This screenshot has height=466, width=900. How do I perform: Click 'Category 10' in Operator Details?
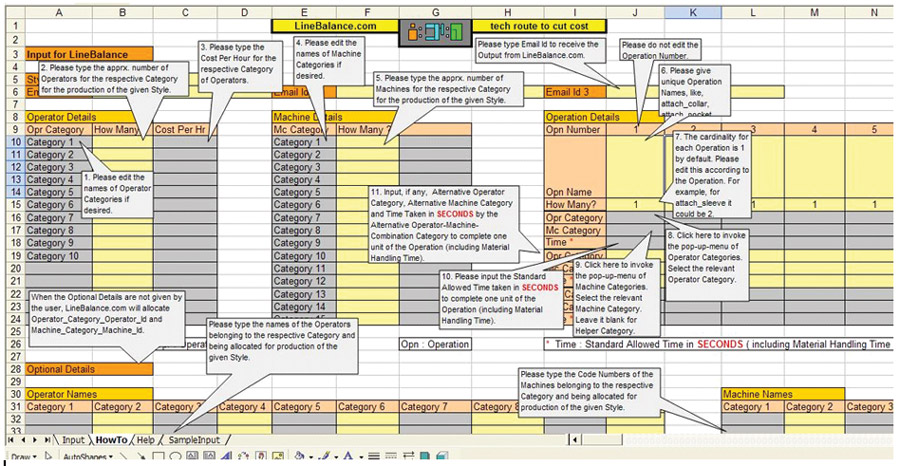59,255
